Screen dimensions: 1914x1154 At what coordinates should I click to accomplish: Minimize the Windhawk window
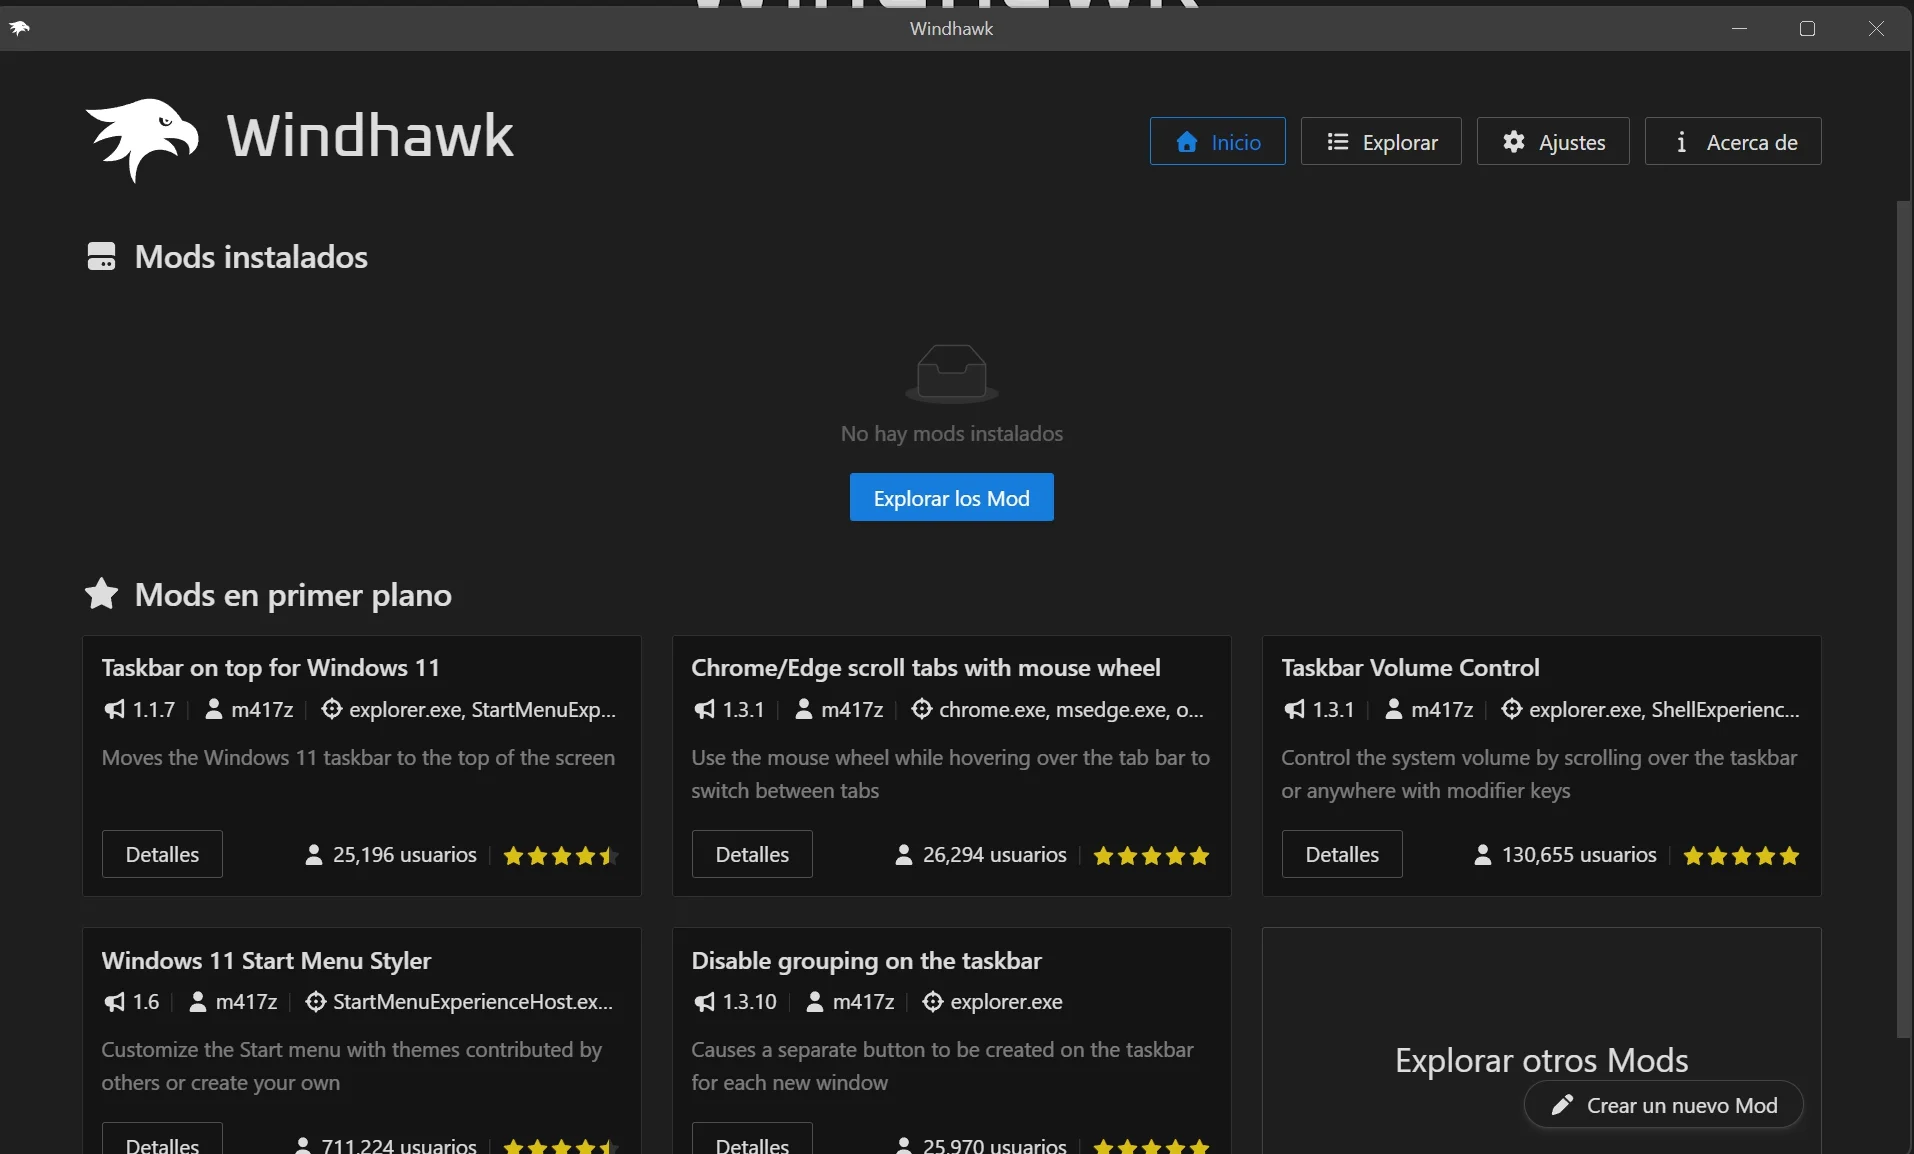pyautogui.click(x=1740, y=28)
